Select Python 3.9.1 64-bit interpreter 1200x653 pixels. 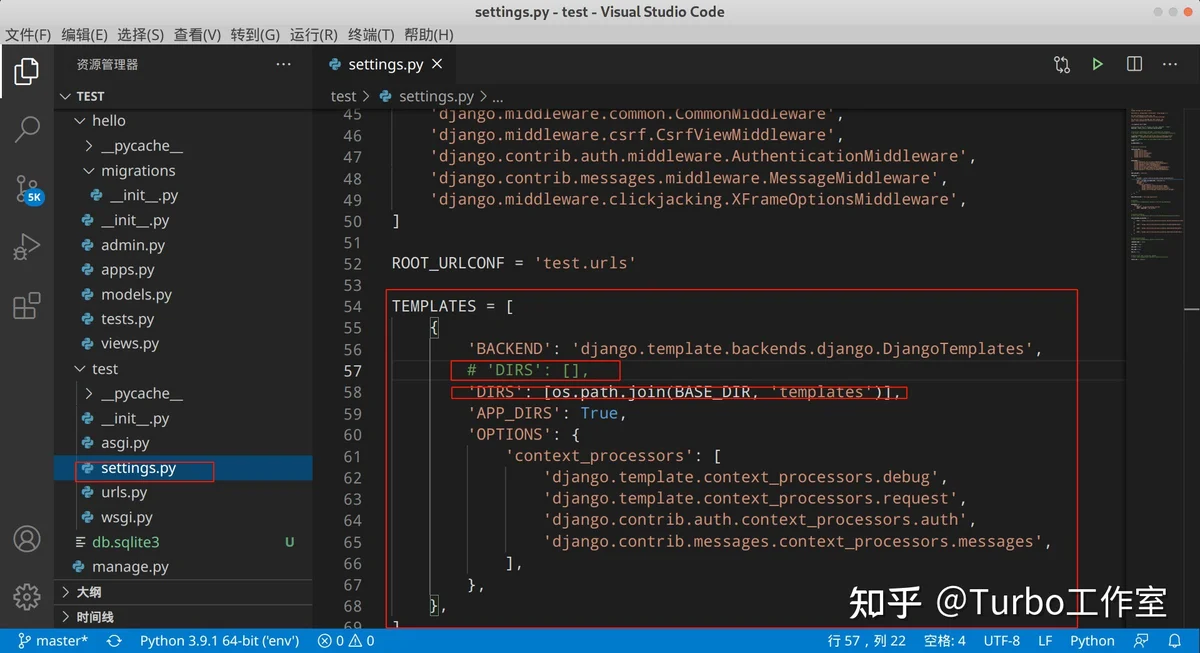click(217, 641)
